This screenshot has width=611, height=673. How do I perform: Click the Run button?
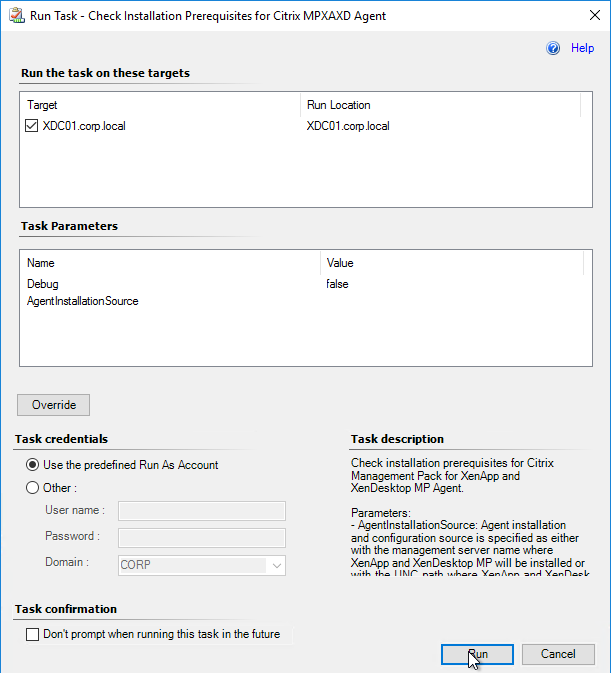(x=477, y=654)
